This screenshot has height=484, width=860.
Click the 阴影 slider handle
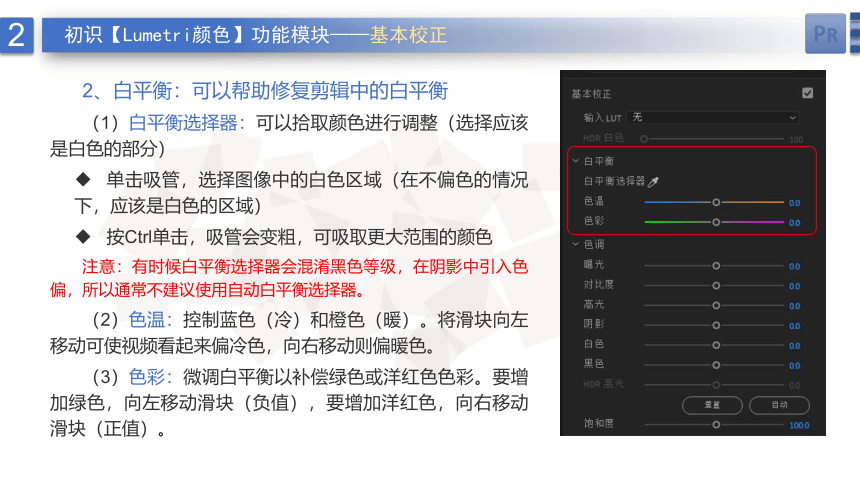coord(716,325)
